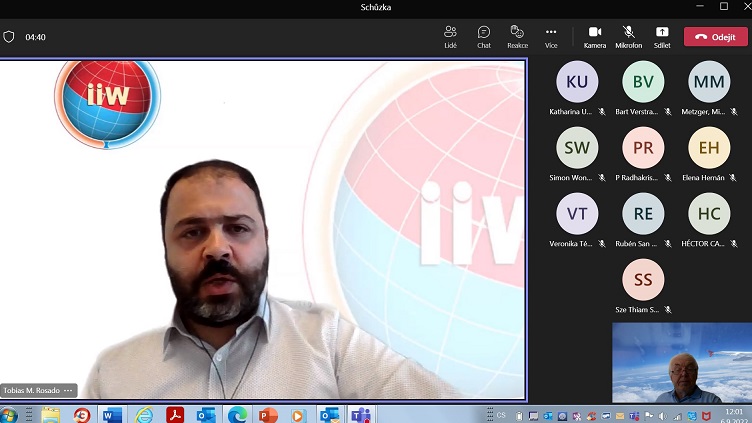Viewport: 752px width, 423px height.
Task: Select the MM Metzger avatar
Action: tap(709, 82)
